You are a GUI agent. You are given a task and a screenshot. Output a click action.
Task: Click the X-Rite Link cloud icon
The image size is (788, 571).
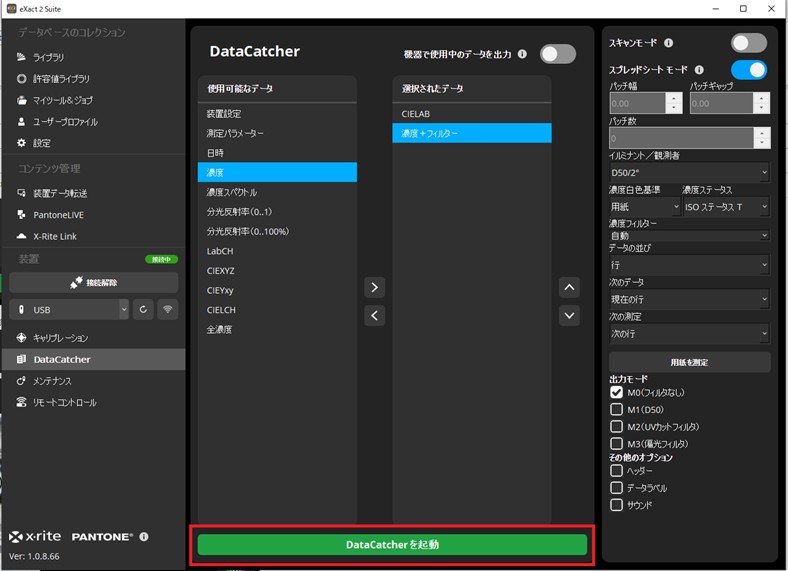click(x=22, y=236)
